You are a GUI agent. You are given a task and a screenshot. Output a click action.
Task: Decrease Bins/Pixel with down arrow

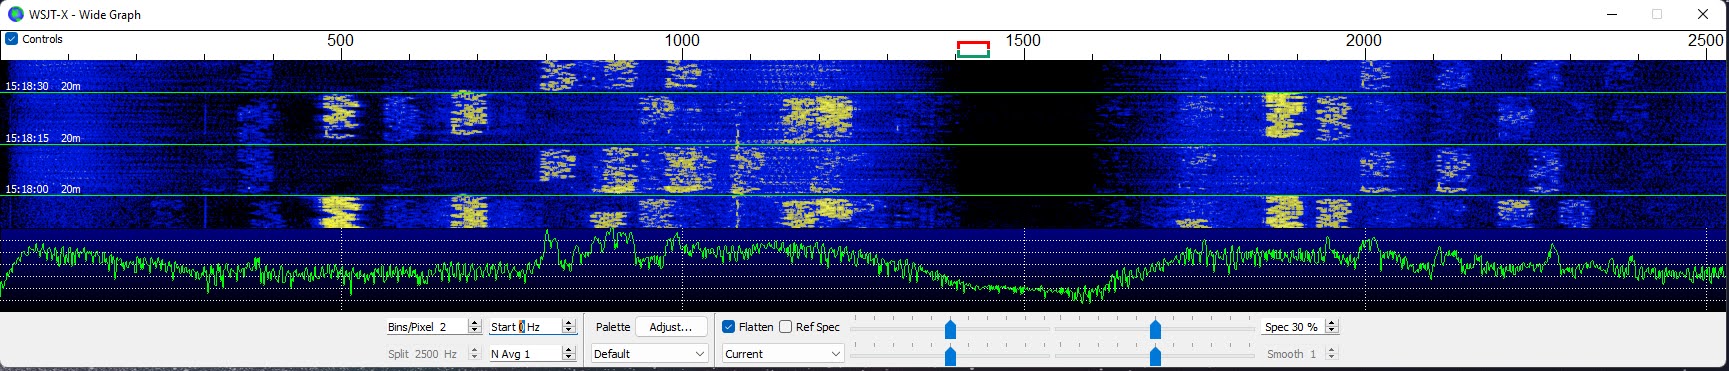coord(474,331)
